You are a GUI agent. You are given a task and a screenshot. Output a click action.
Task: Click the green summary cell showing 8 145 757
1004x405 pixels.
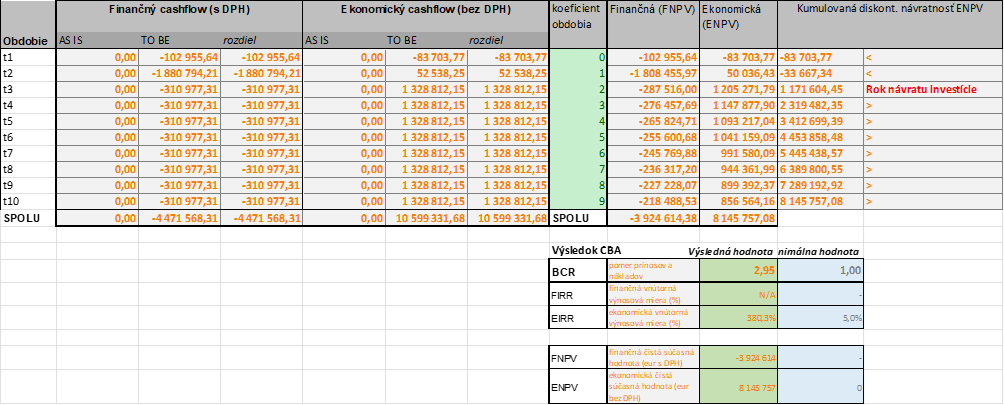(738, 386)
